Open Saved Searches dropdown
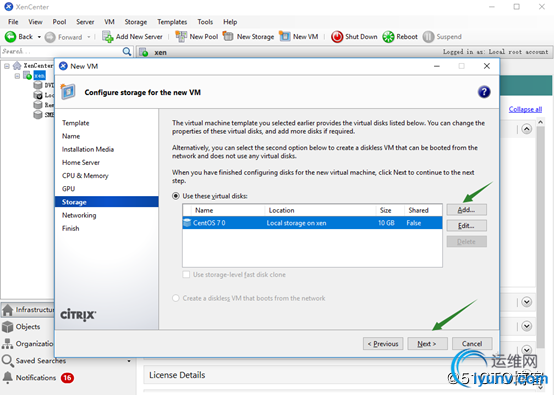Viewport: 554px width, 395px height. (x=129, y=361)
